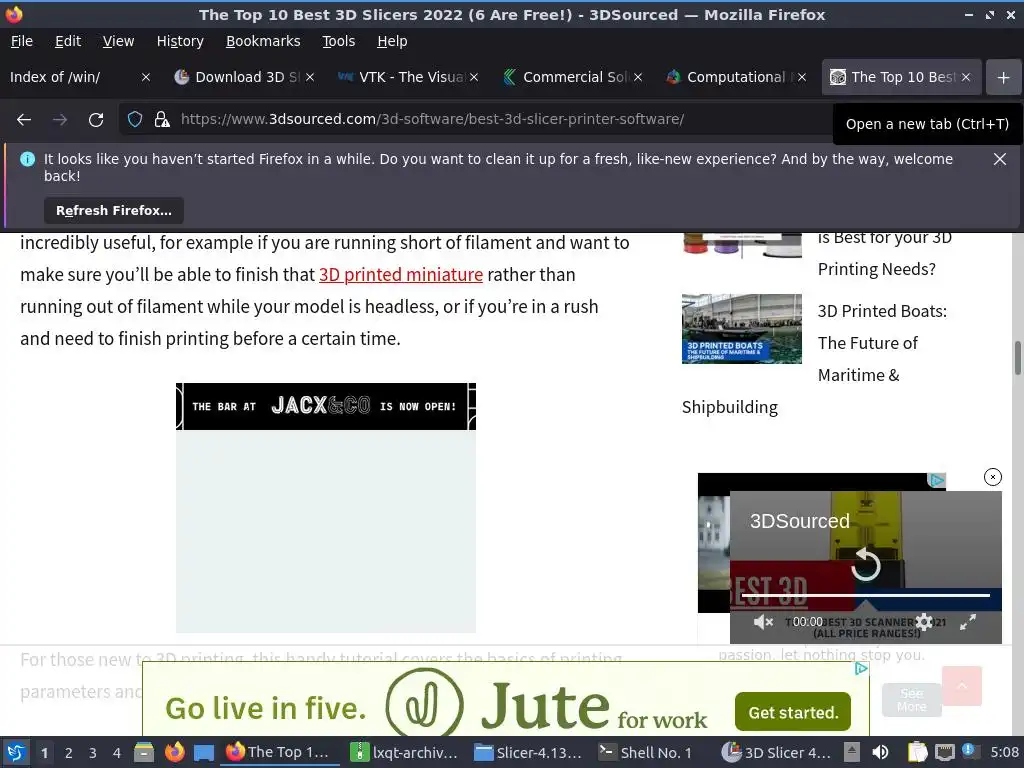The width and height of the screenshot is (1024, 768).
Task: Switch to Shell No. 1 taskbar window
Action: (647, 752)
